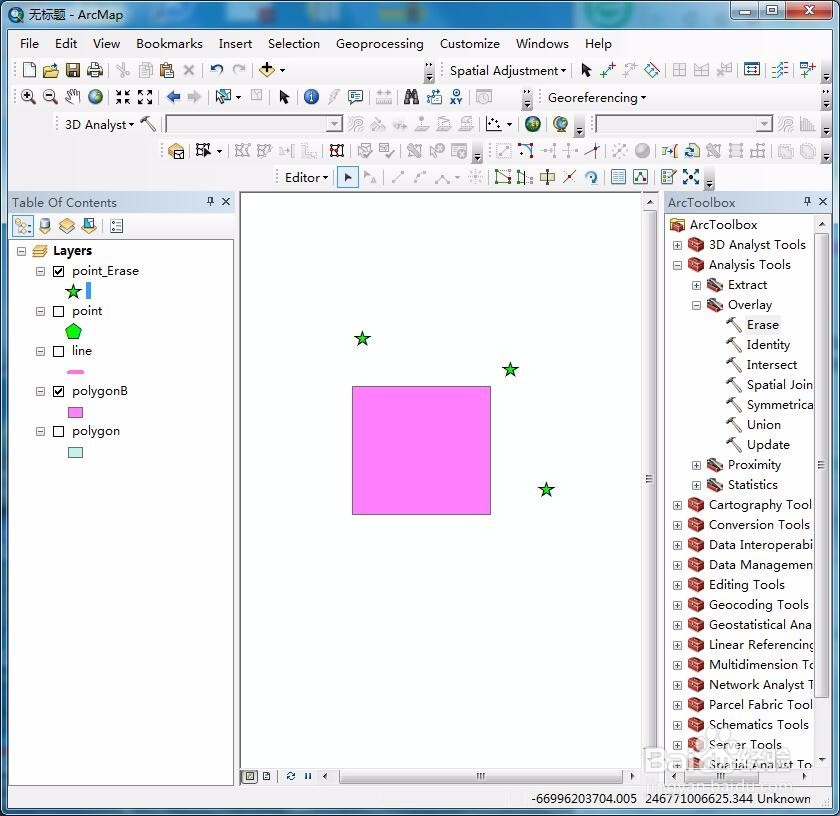Select the Zoom In magnifier tool
The height and width of the screenshot is (816, 840).
coord(28,97)
